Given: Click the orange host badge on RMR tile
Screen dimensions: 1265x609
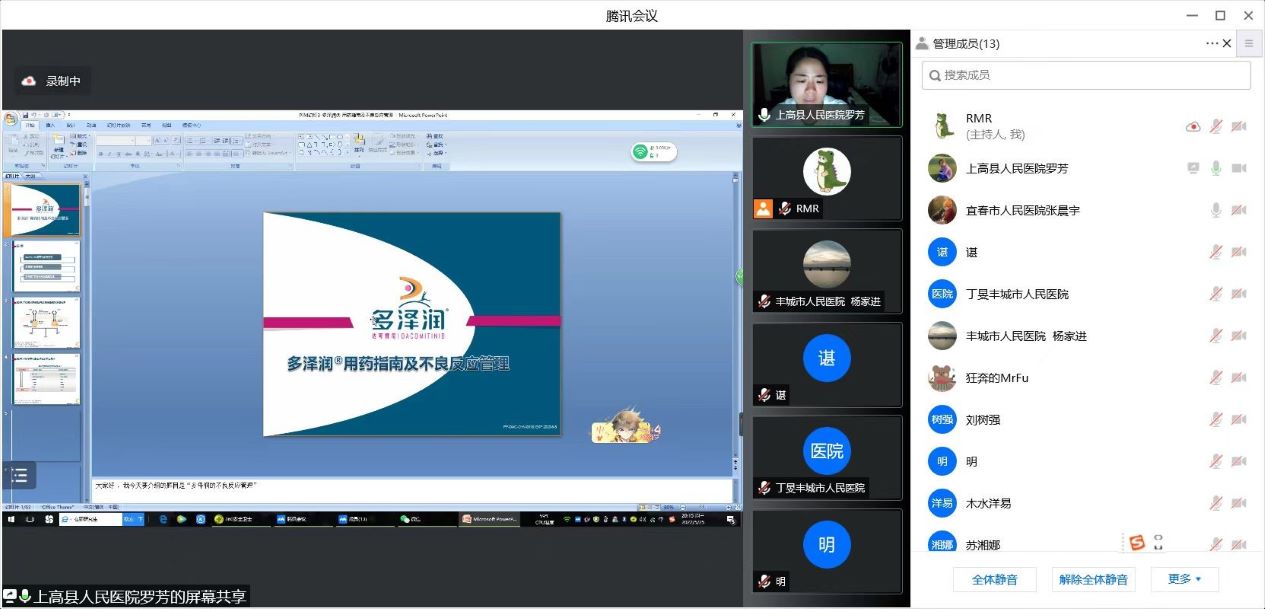Looking at the screenshot, I should (764, 209).
